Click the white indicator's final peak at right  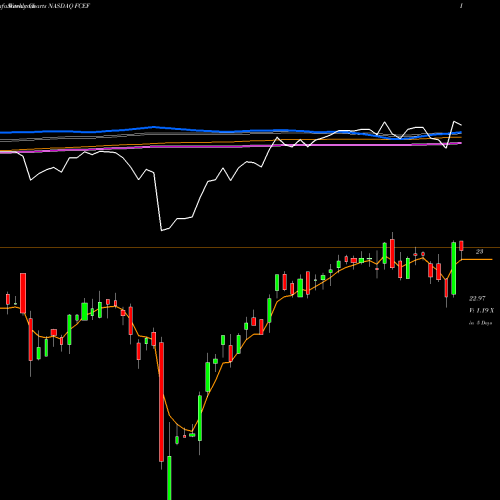454,122
